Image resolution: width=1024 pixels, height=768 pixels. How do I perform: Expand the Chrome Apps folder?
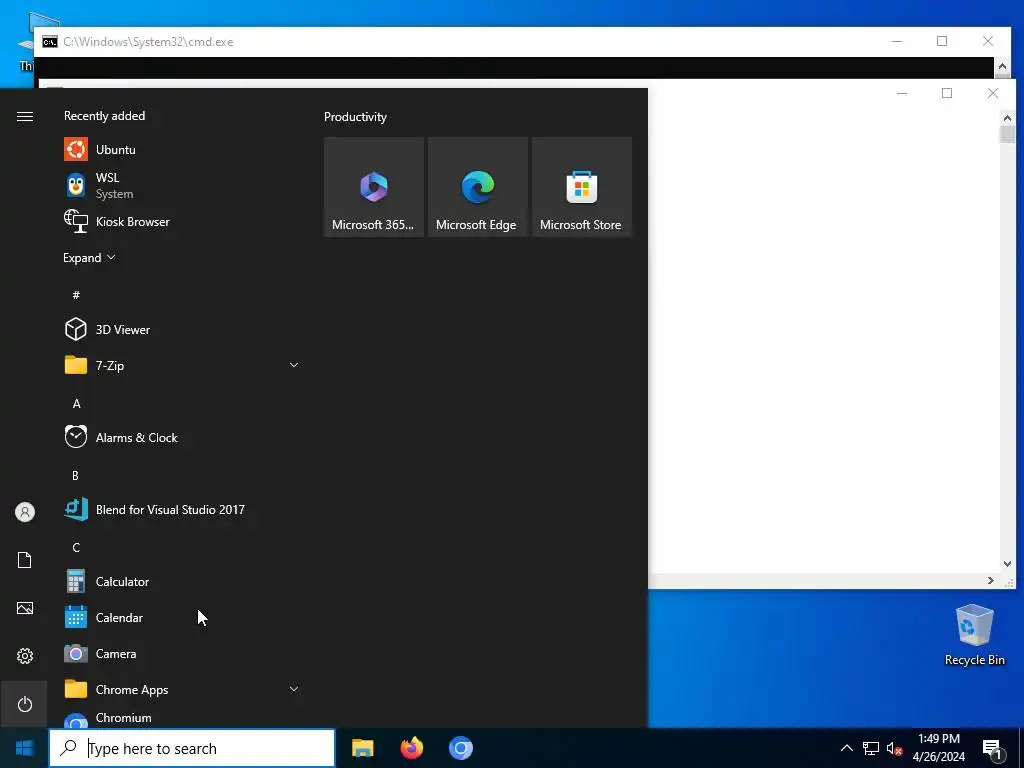tap(294, 689)
